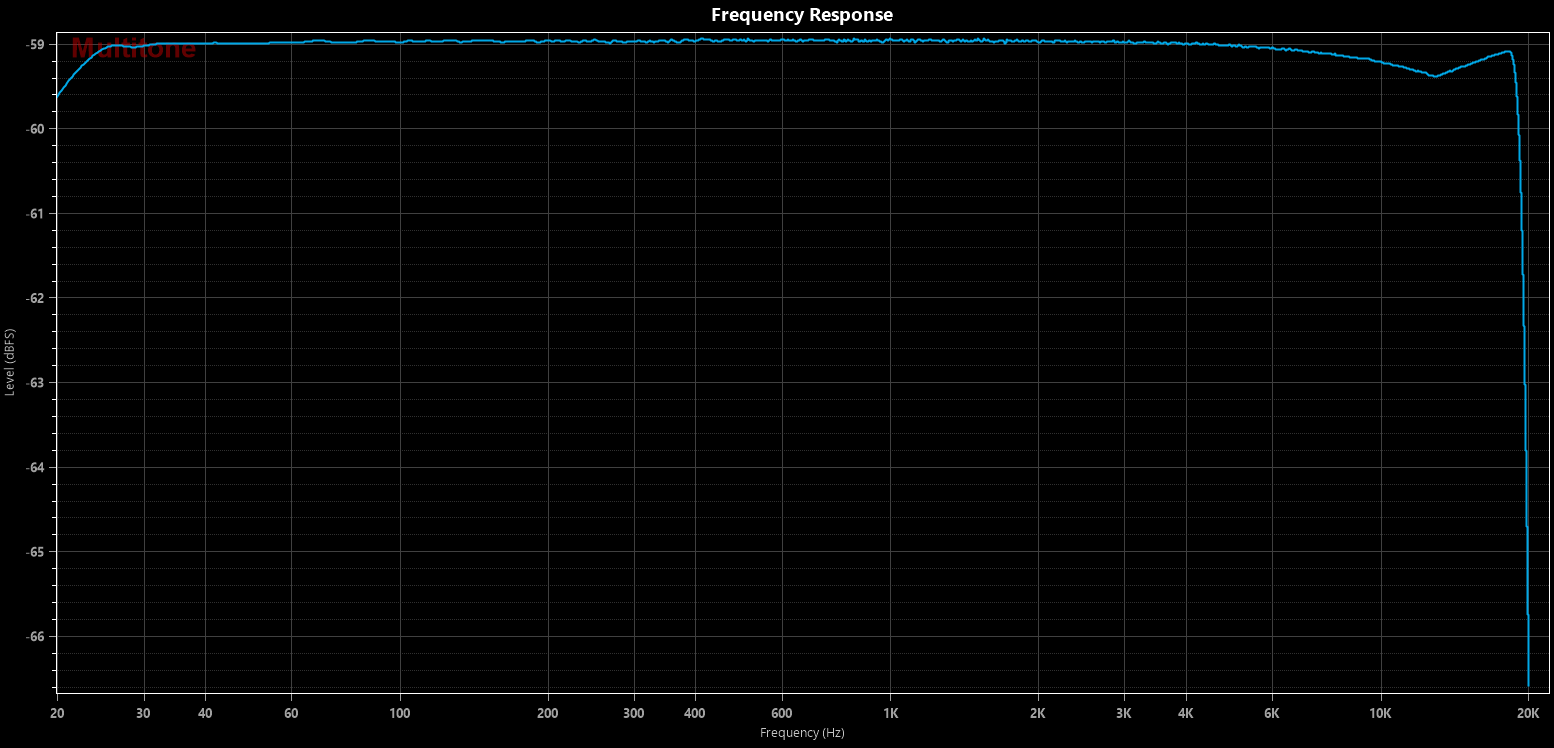Click the curve's dip between 10K and 20K
The image size is (1554, 748).
point(1434,76)
